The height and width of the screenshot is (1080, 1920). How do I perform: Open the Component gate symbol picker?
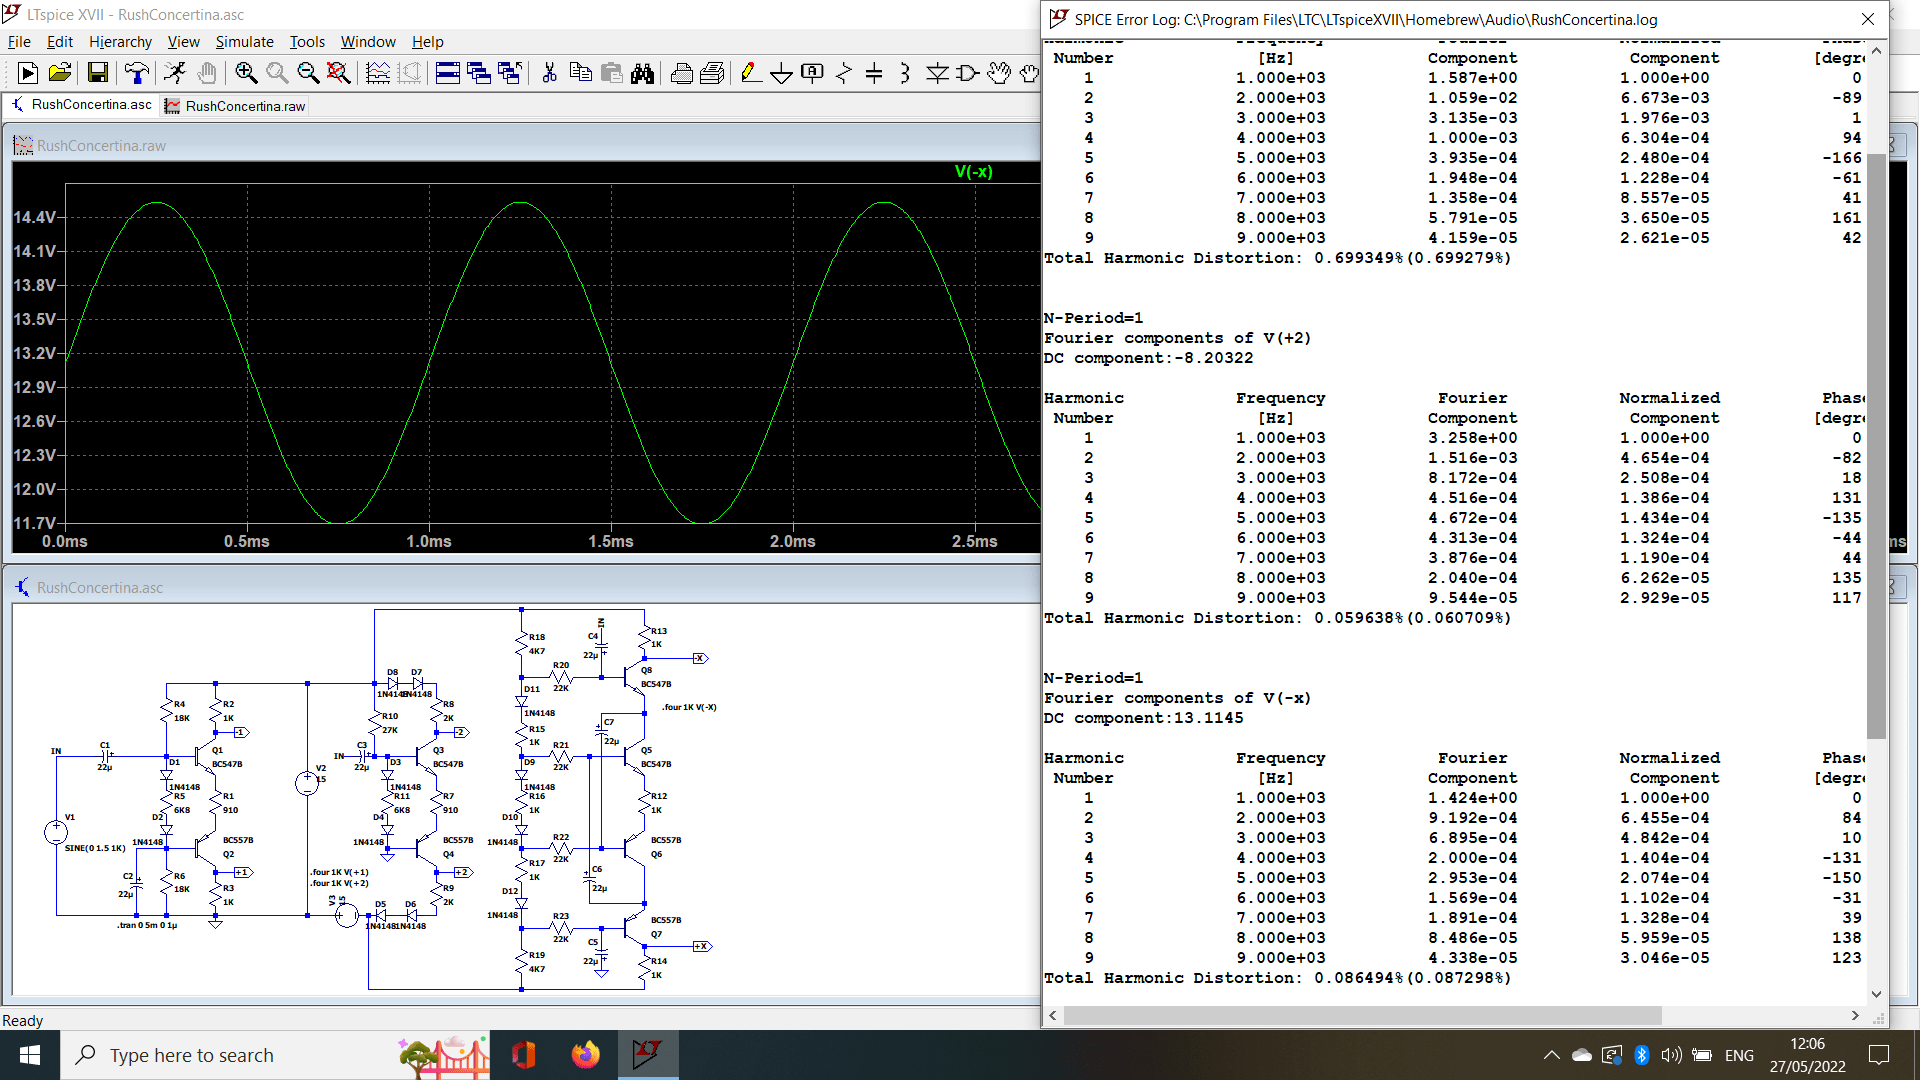click(967, 73)
